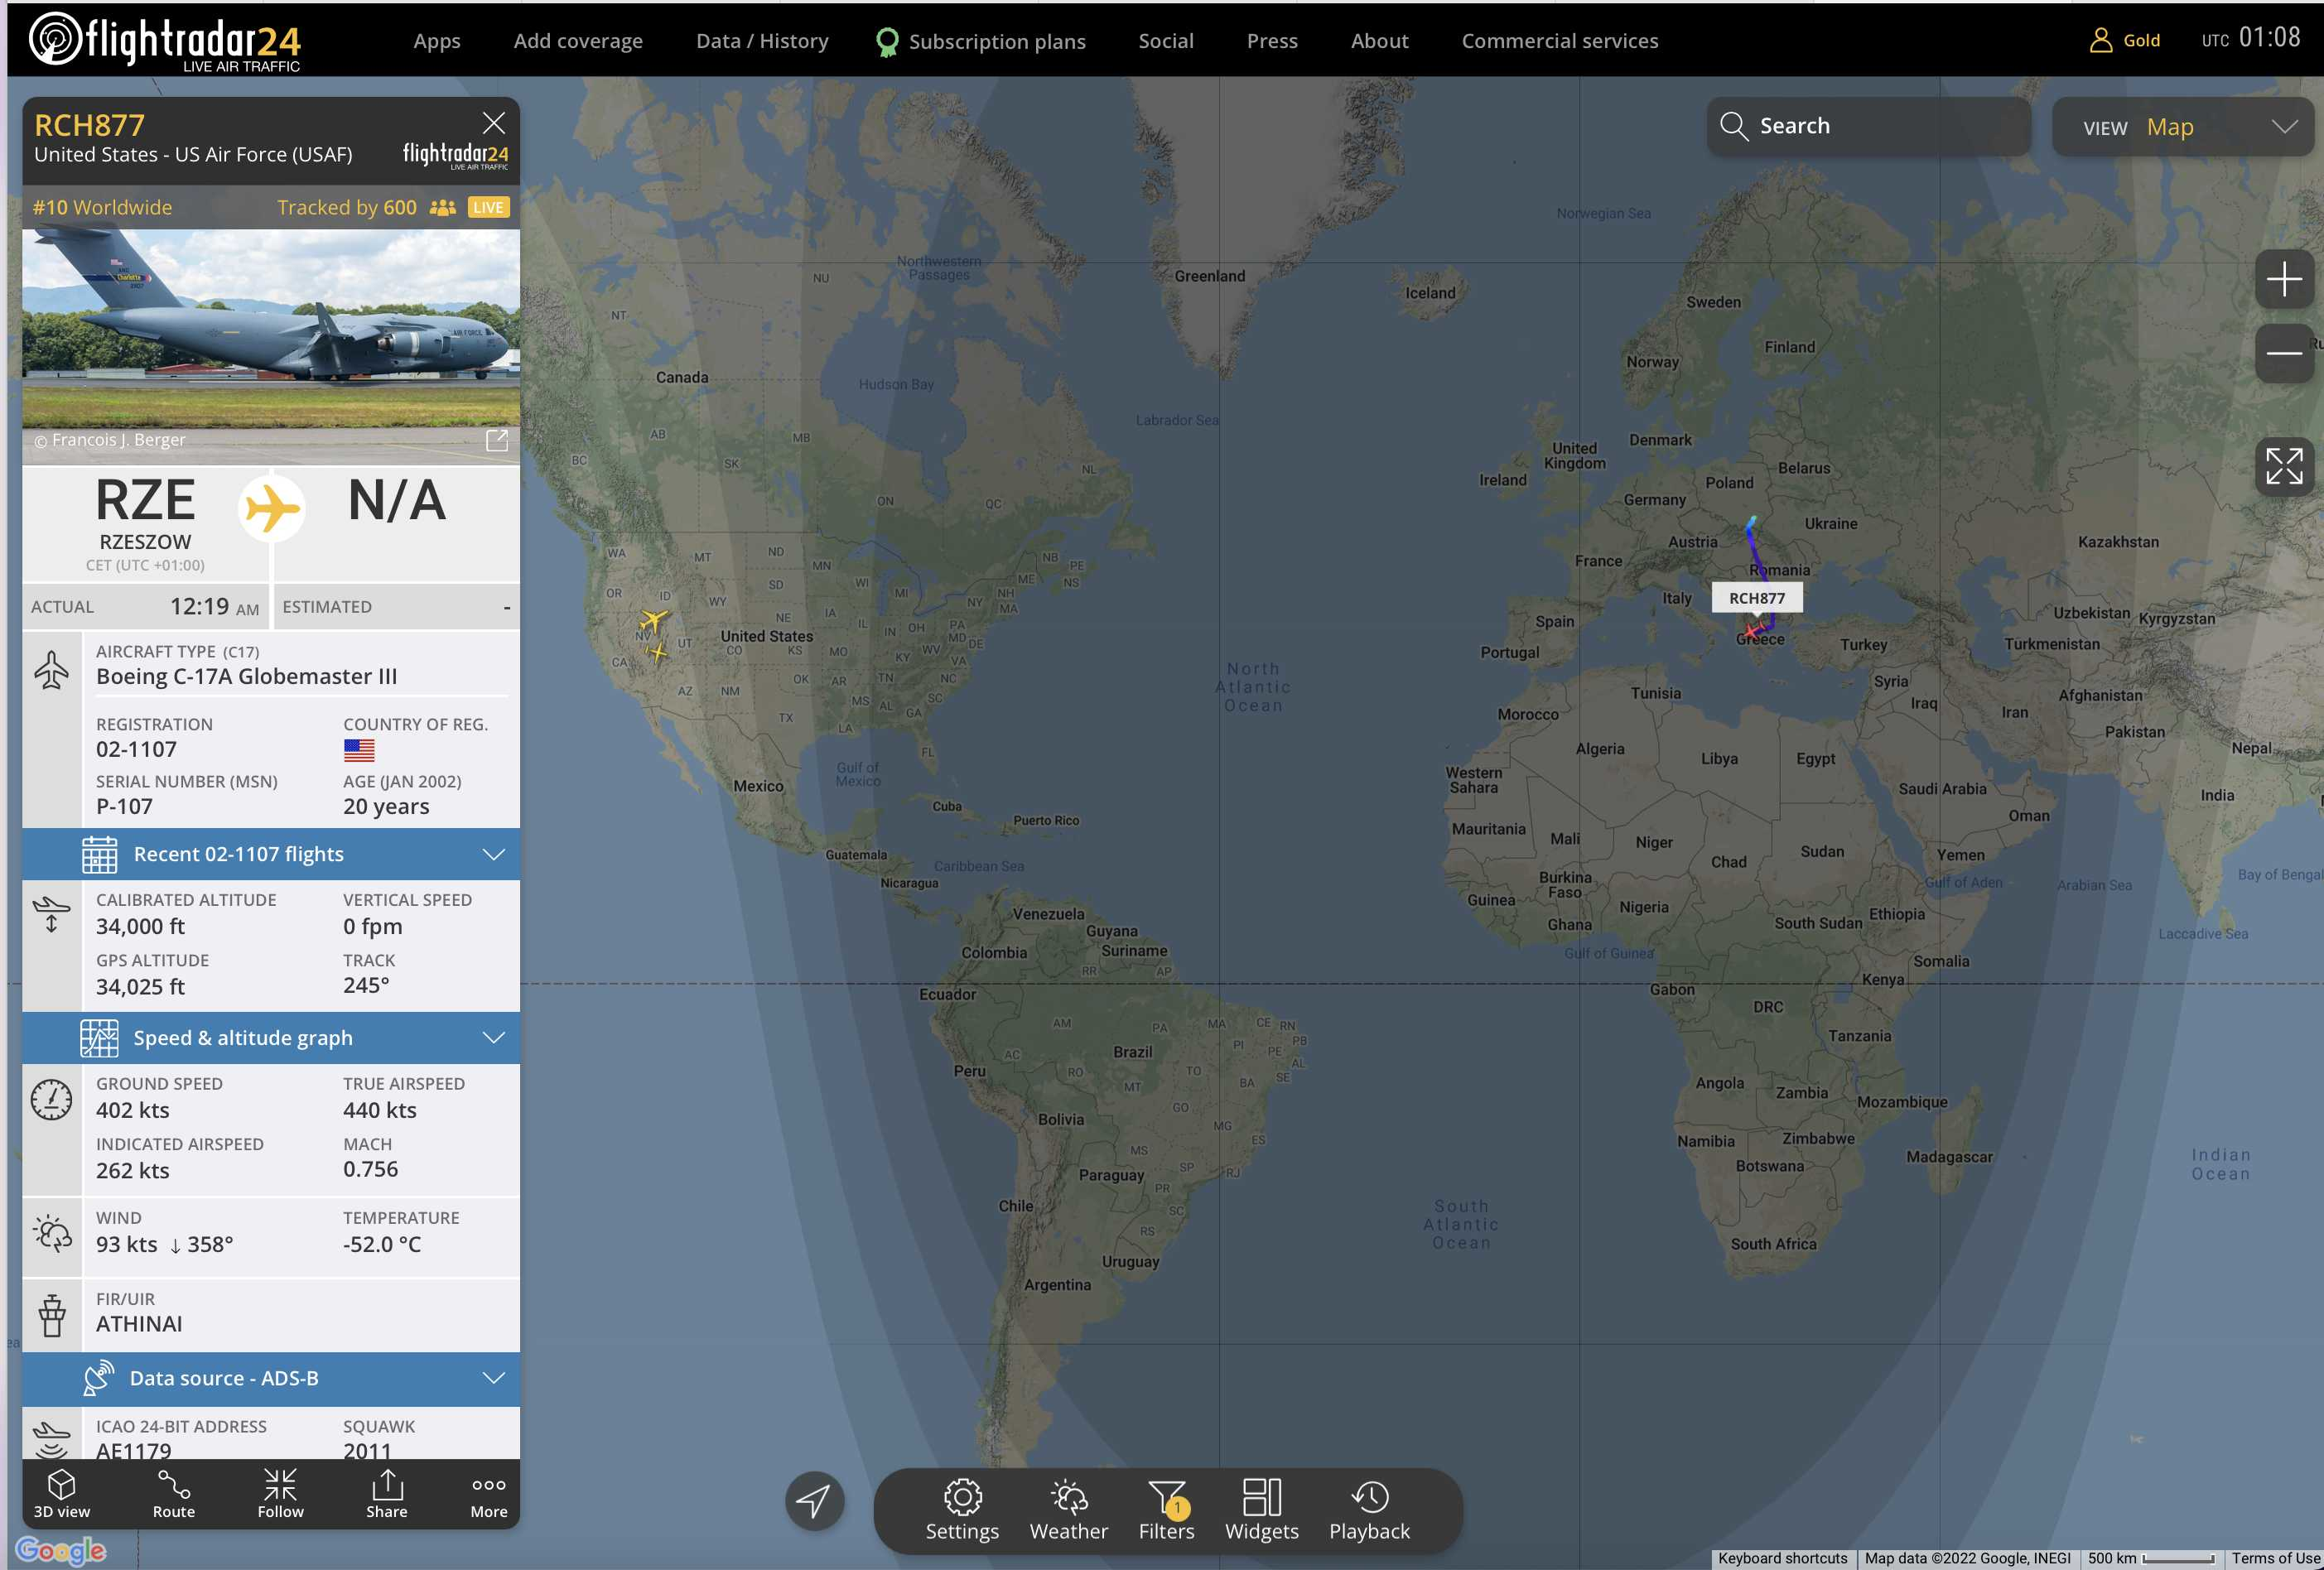Click the RZE origin airport code

(x=145, y=500)
